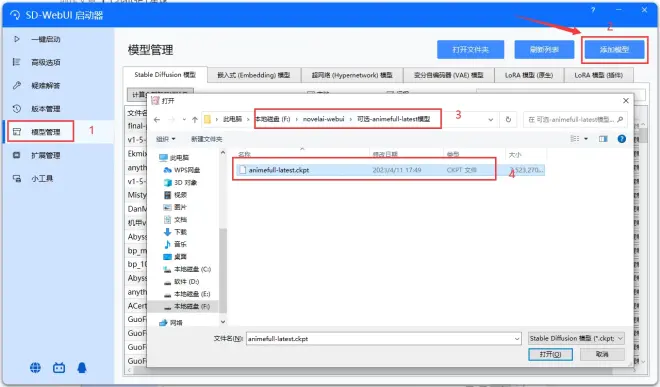This screenshot has height=387, width=660.
Task: Open 高级选项 in the sidebar
Action: 45,62
